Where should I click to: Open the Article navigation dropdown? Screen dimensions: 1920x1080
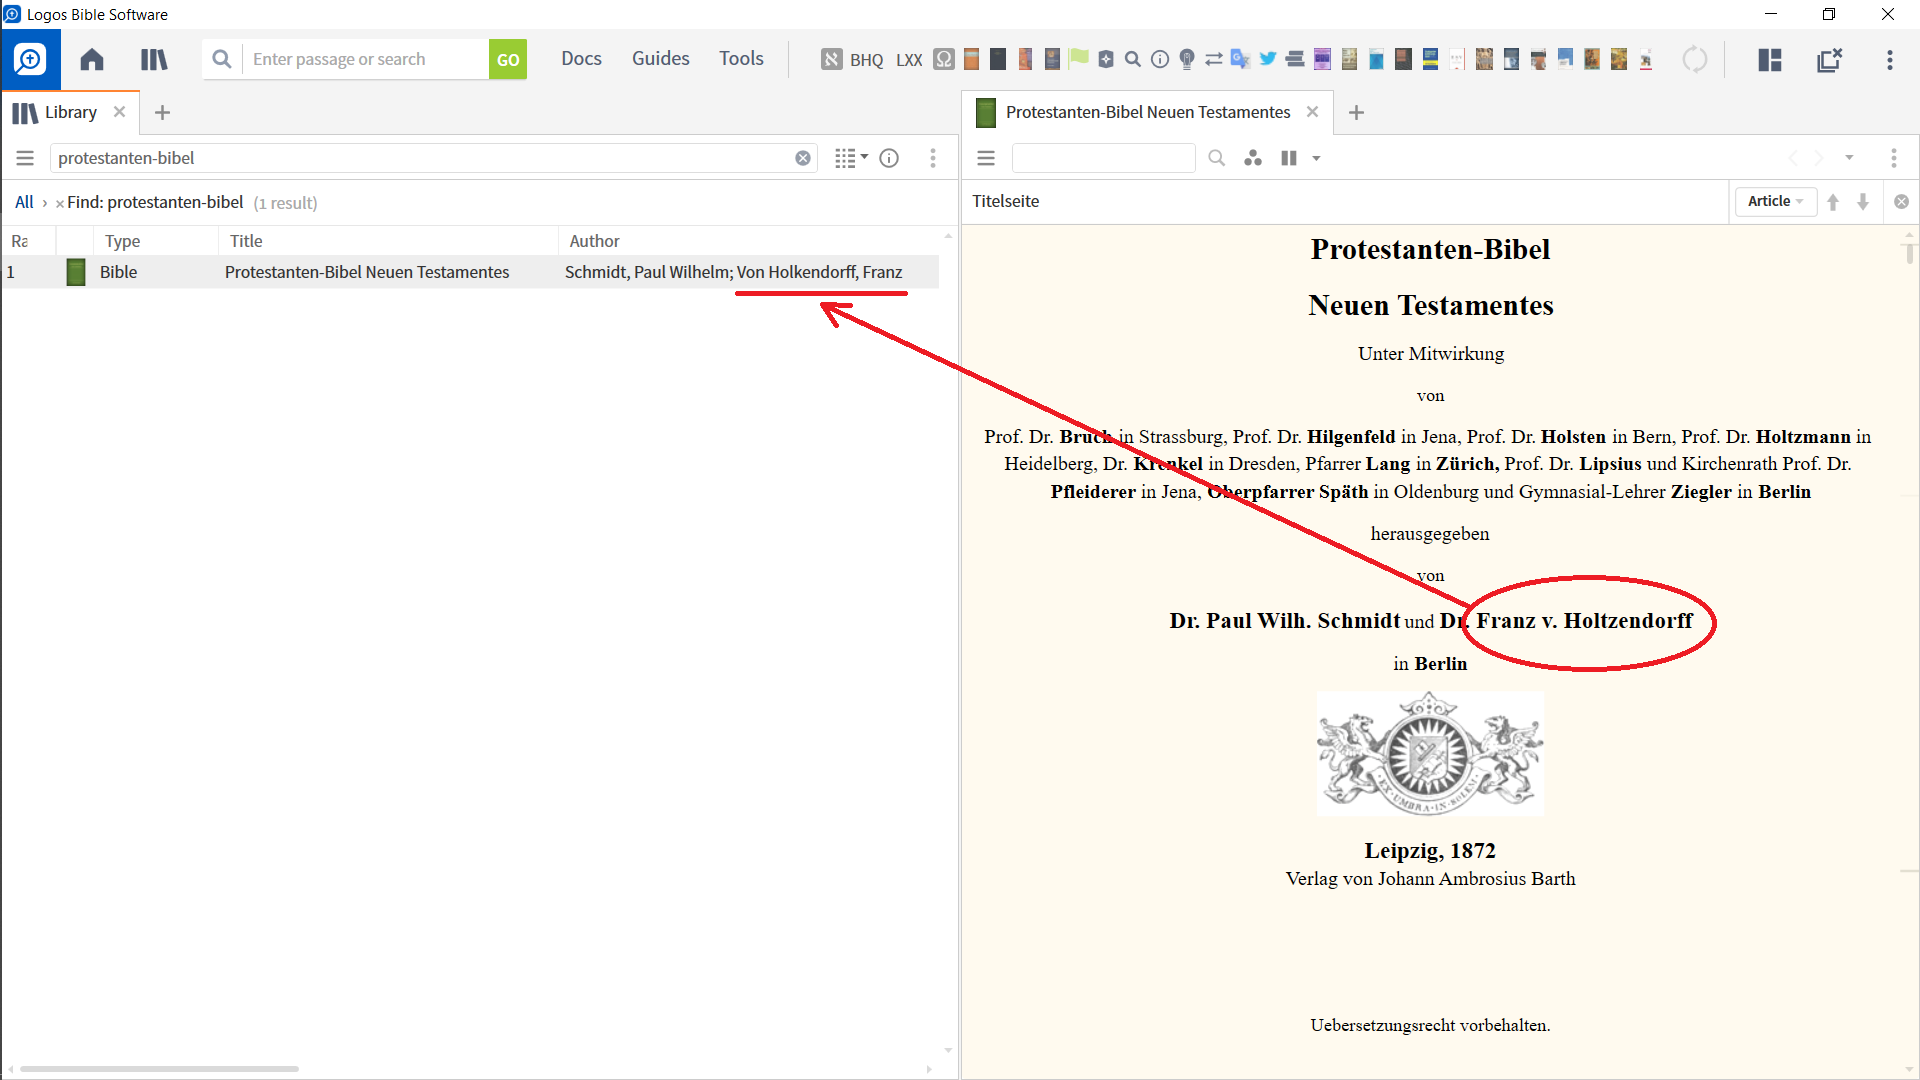1775,201
